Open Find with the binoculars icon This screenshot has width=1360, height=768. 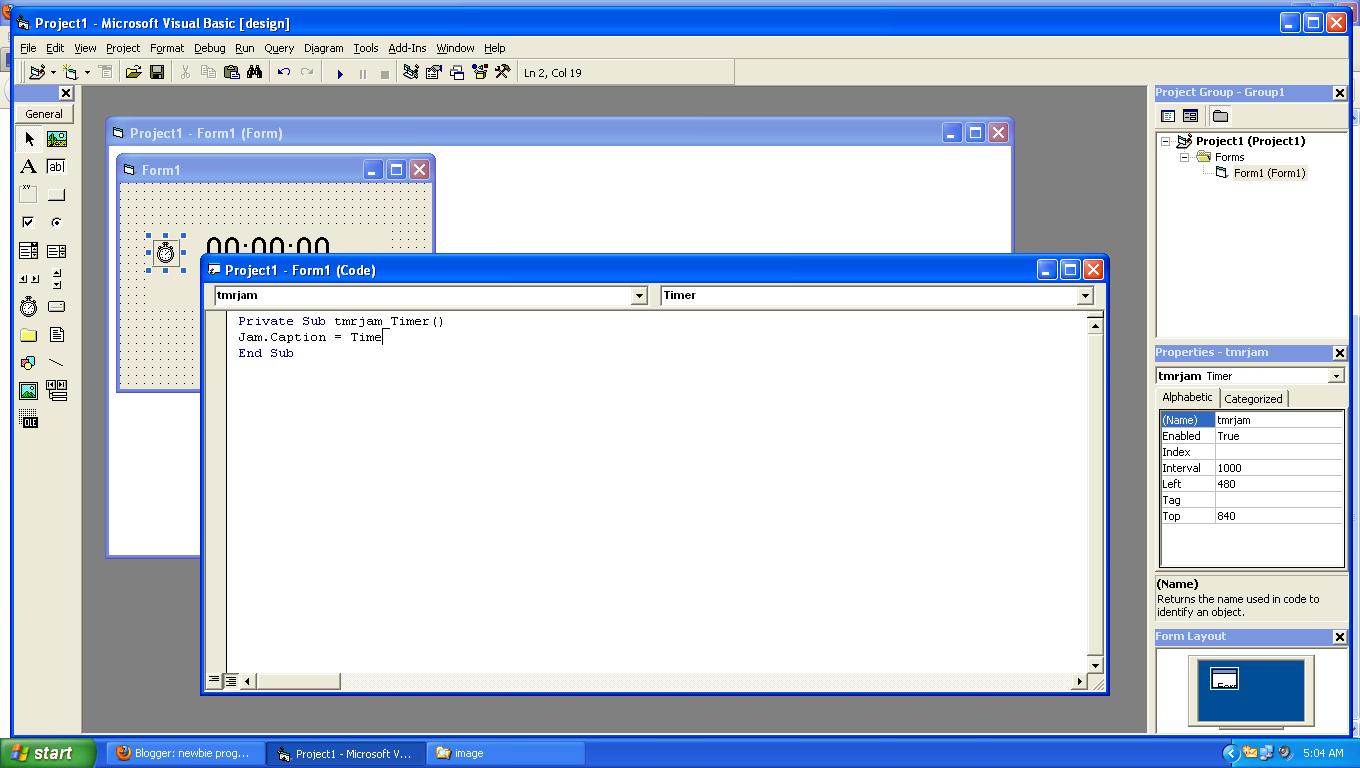255,72
